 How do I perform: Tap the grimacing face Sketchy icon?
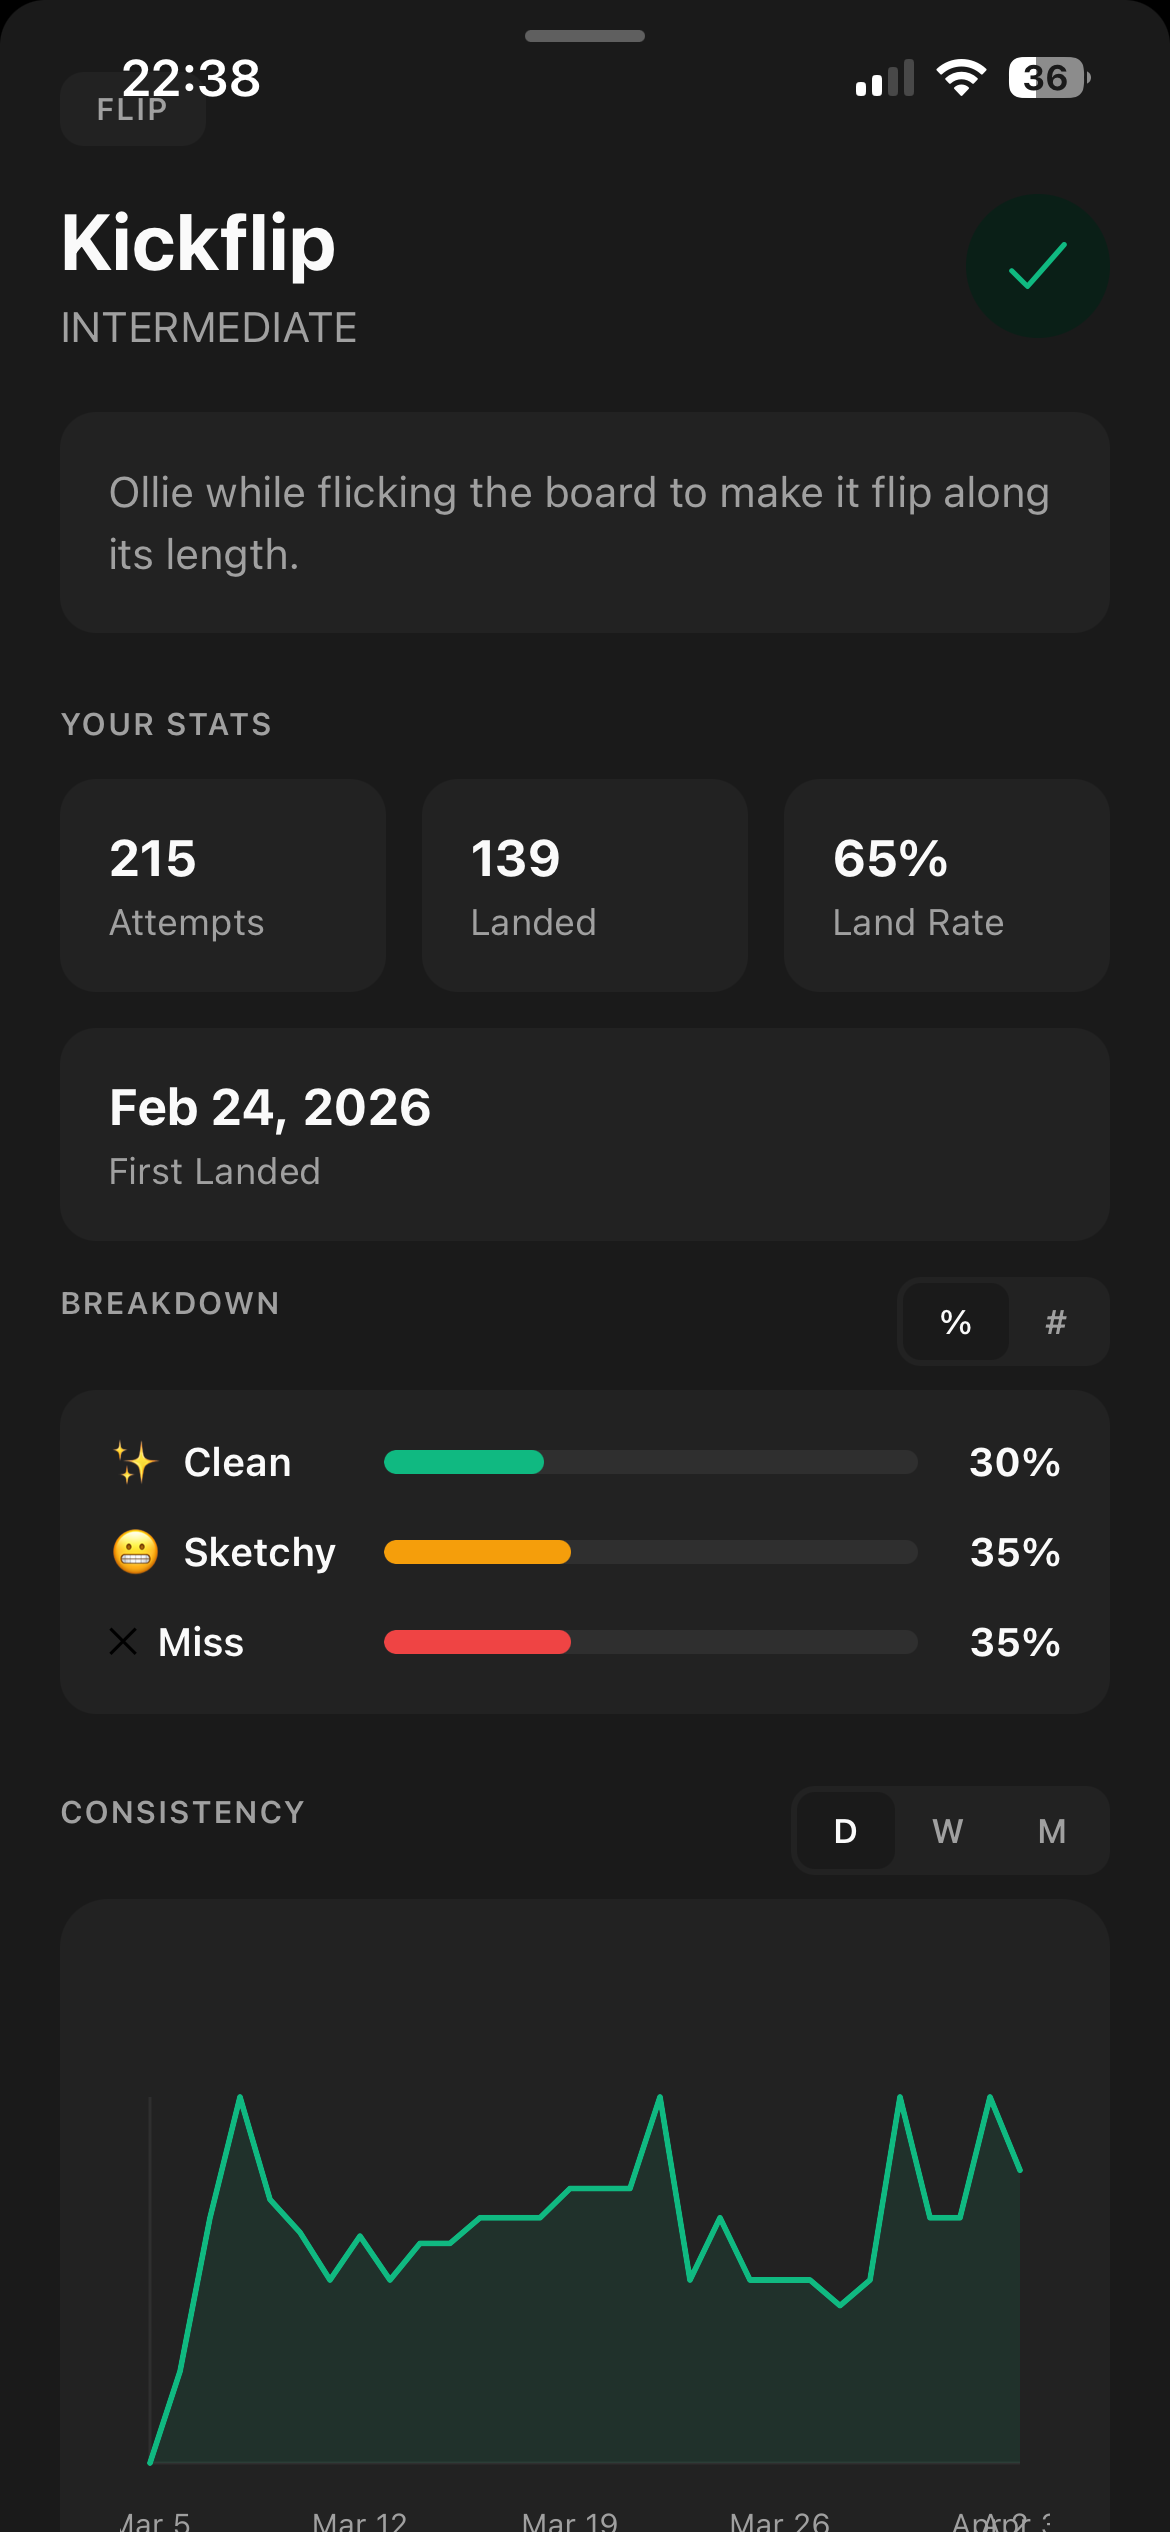click(134, 1552)
